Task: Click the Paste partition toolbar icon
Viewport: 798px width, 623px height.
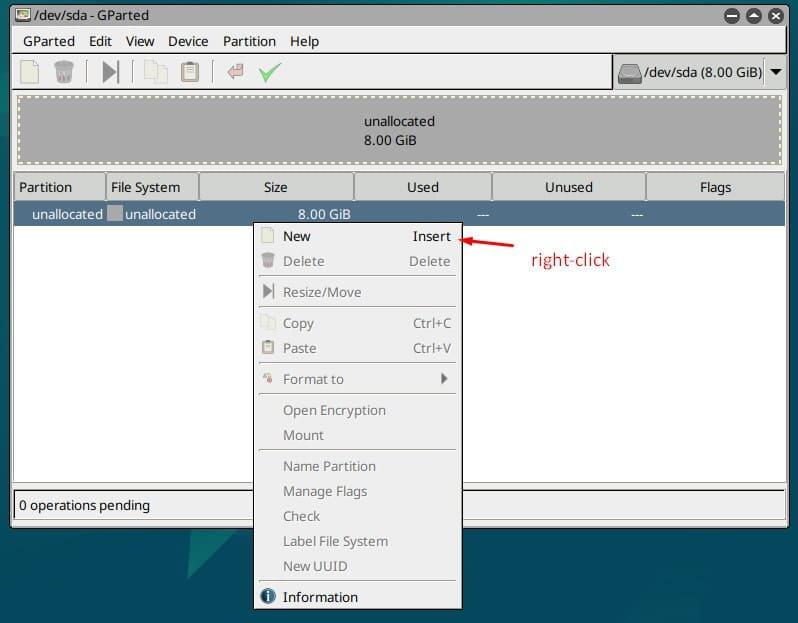Action: (x=189, y=72)
